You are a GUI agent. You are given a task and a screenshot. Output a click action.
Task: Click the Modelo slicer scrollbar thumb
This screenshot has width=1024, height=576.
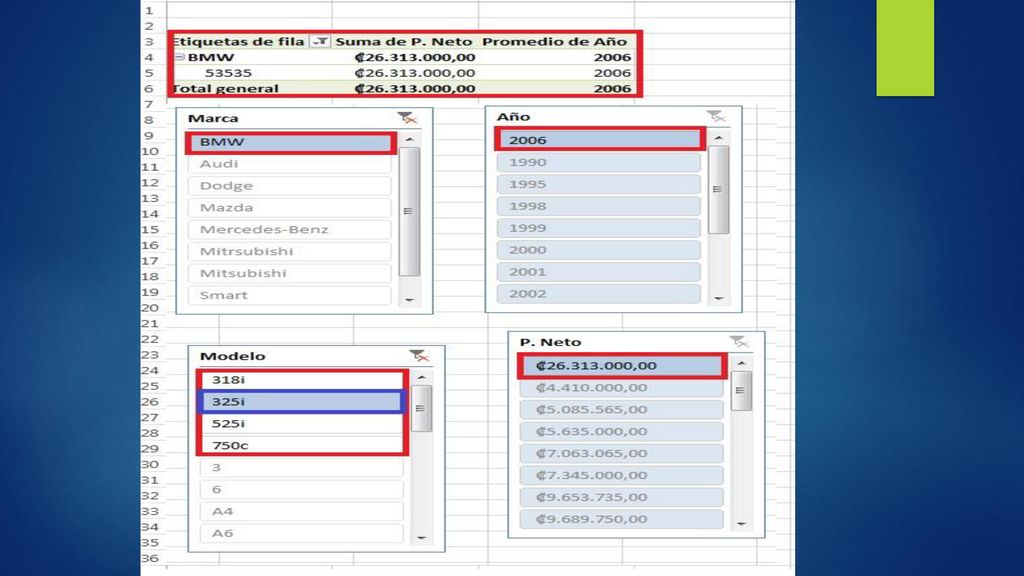point(421,409)
